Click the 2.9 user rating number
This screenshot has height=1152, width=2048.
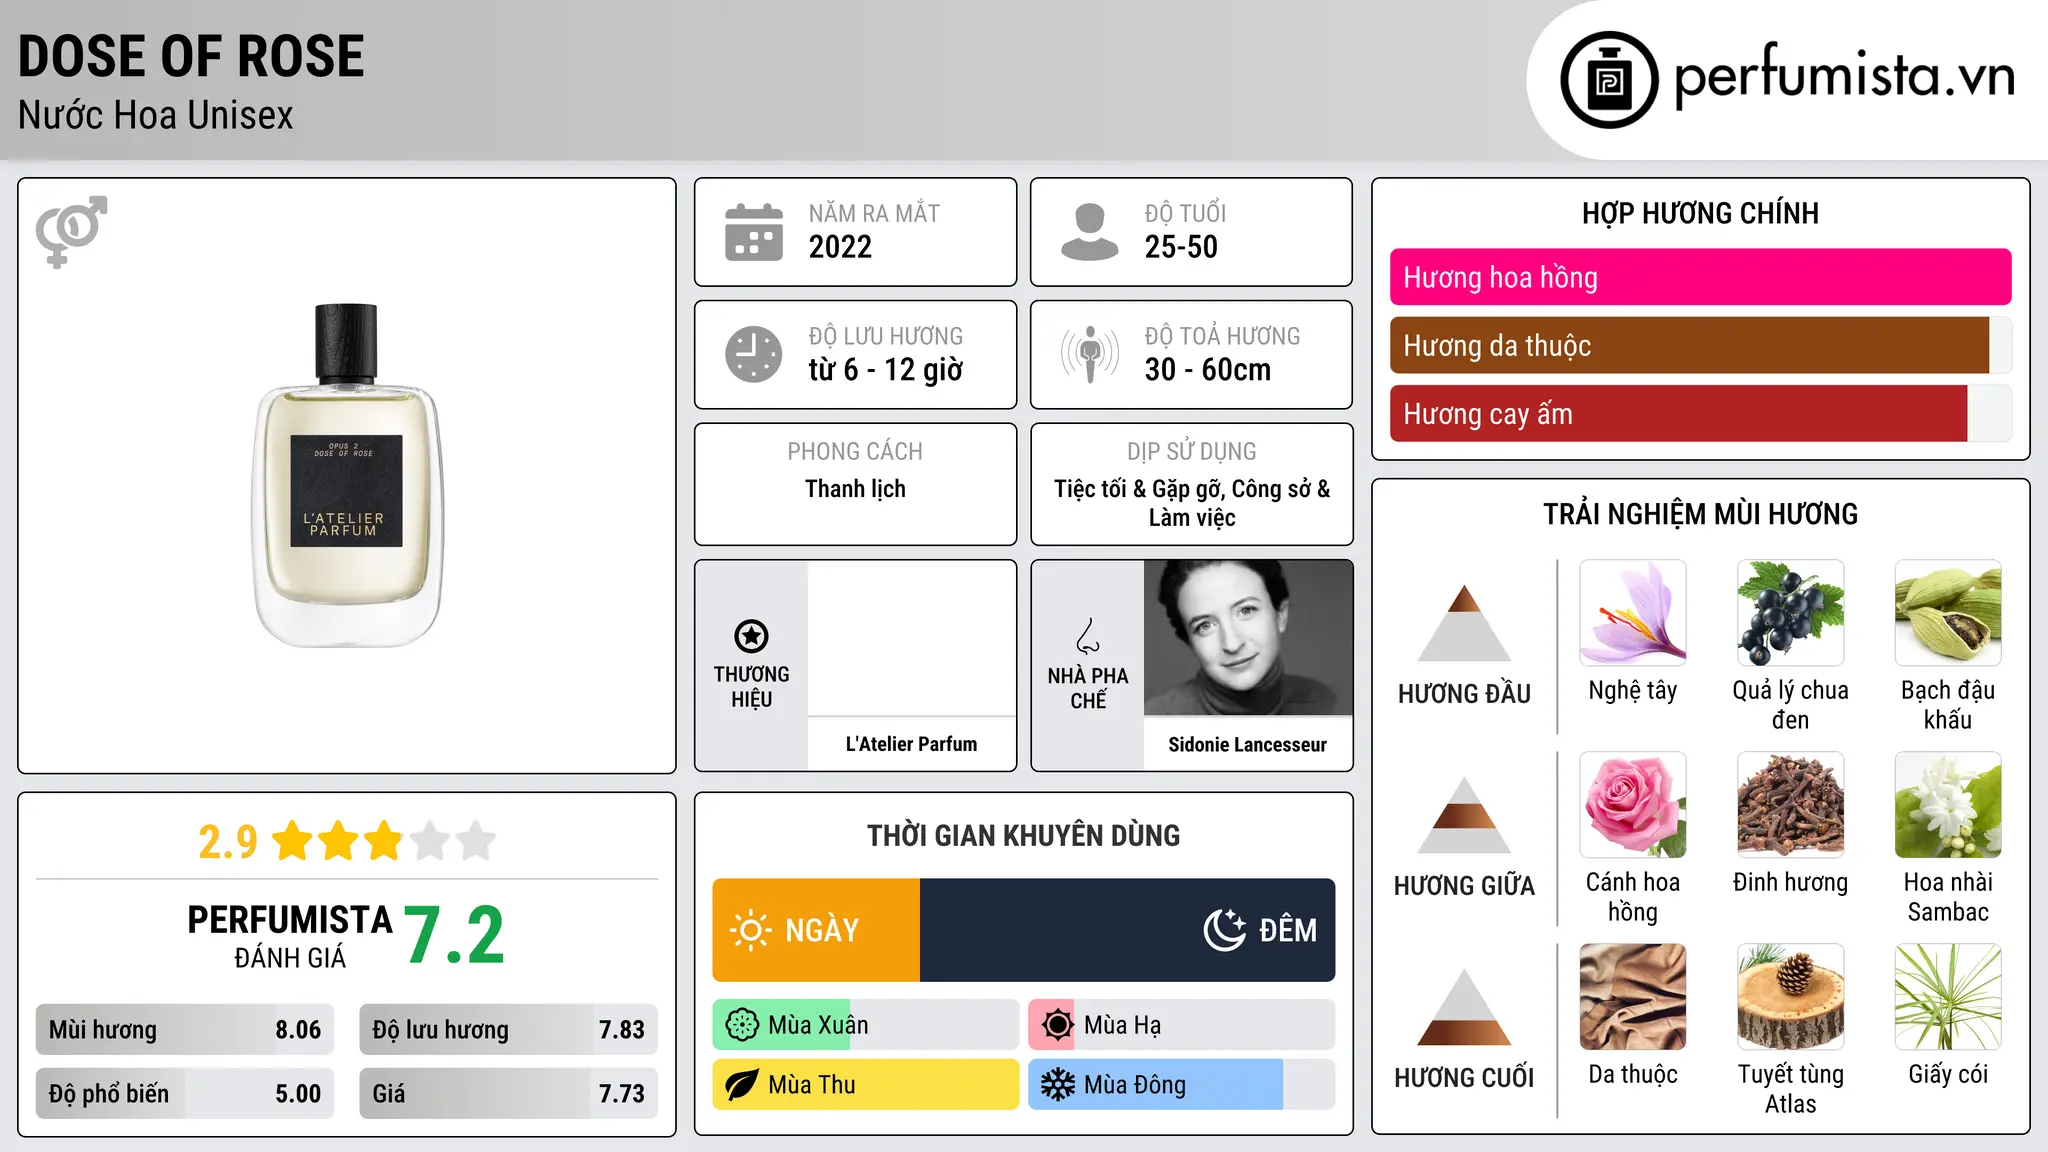(228, 842)
